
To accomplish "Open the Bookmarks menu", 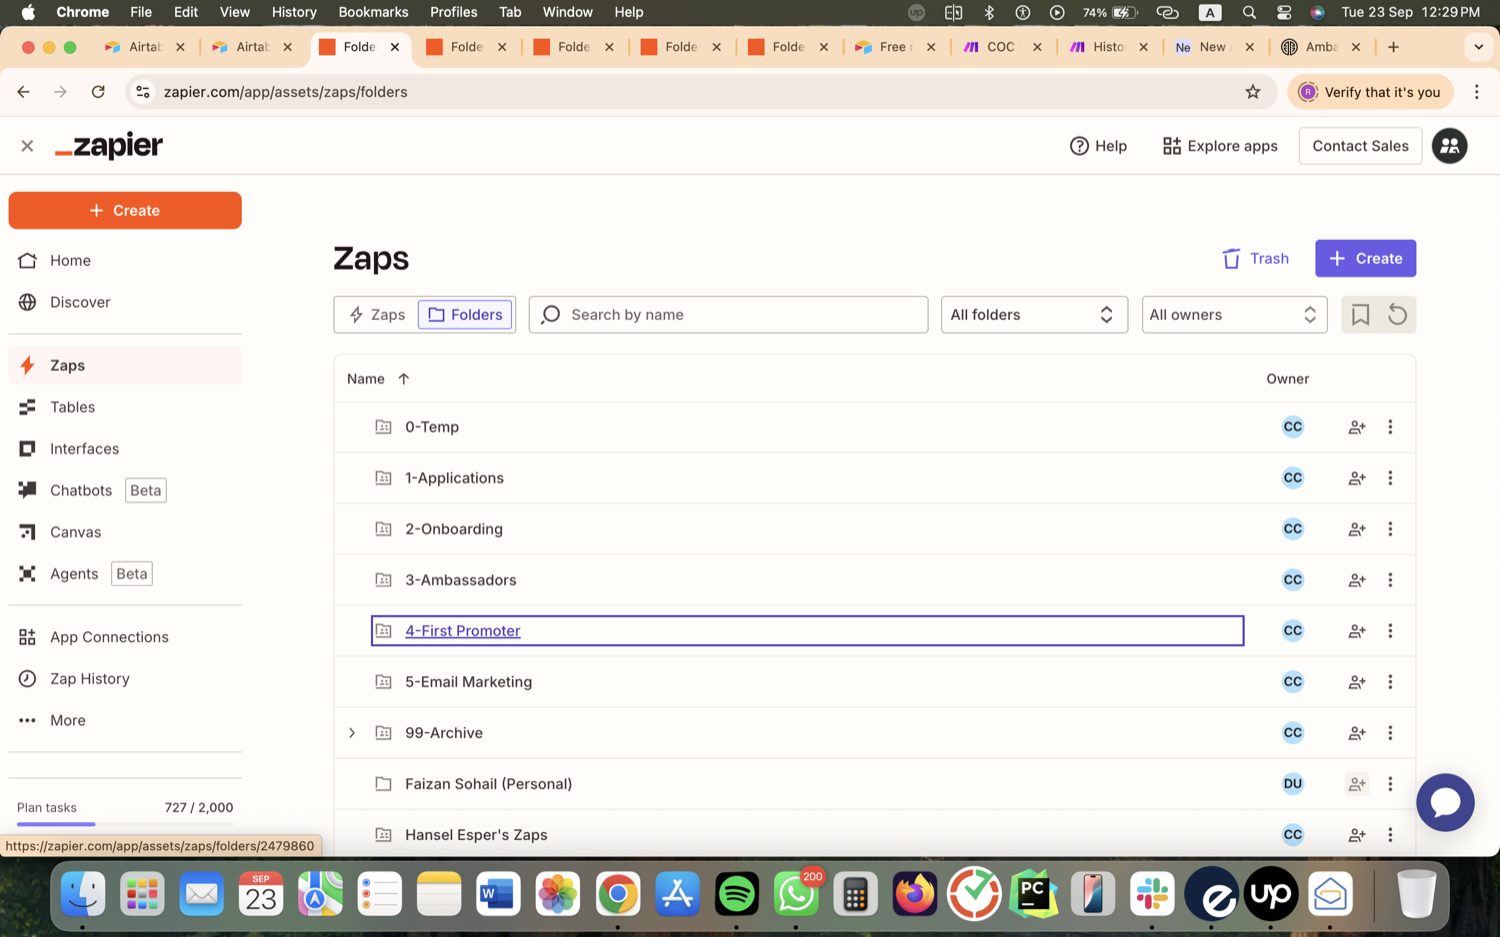I will click(373, 12).
